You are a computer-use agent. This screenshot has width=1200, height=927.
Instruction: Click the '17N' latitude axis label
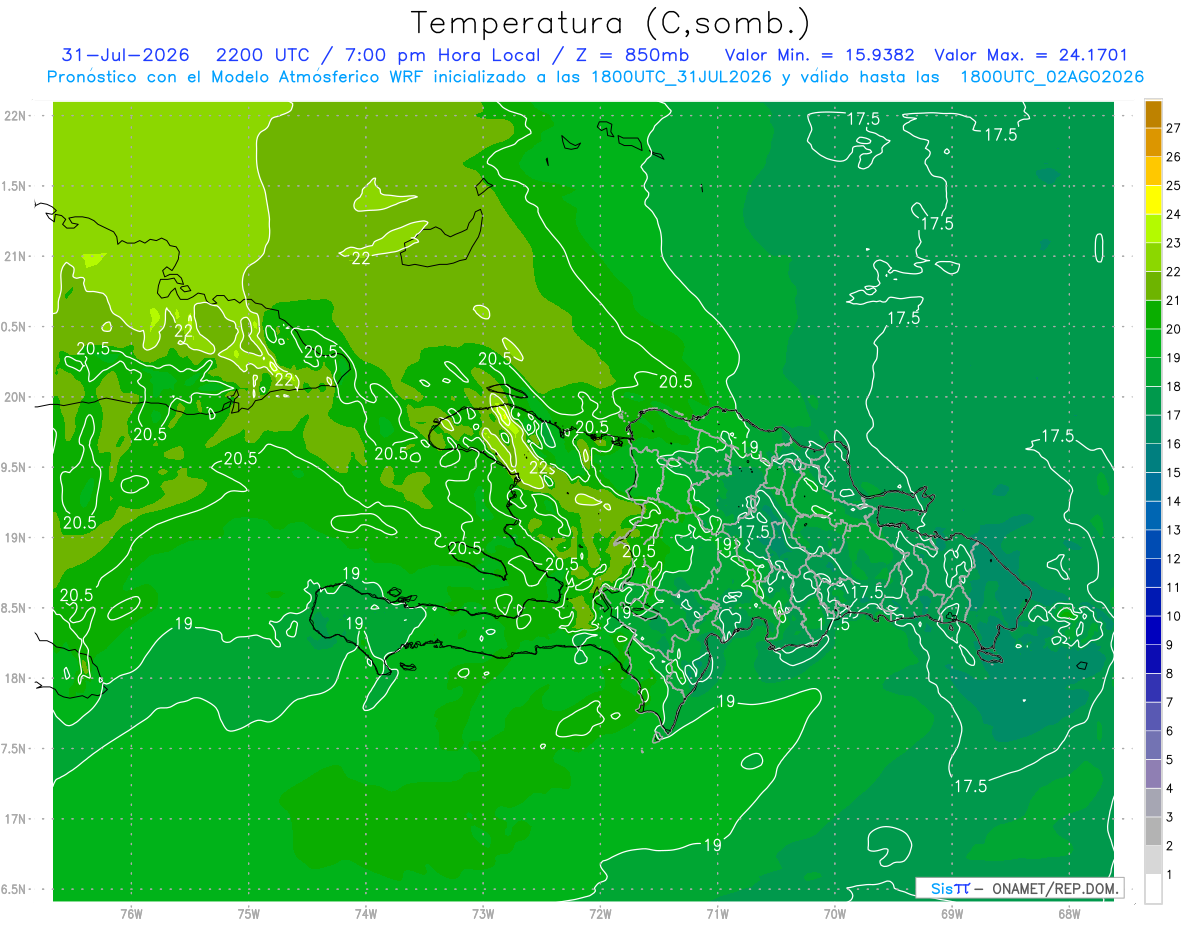(15, 819)
